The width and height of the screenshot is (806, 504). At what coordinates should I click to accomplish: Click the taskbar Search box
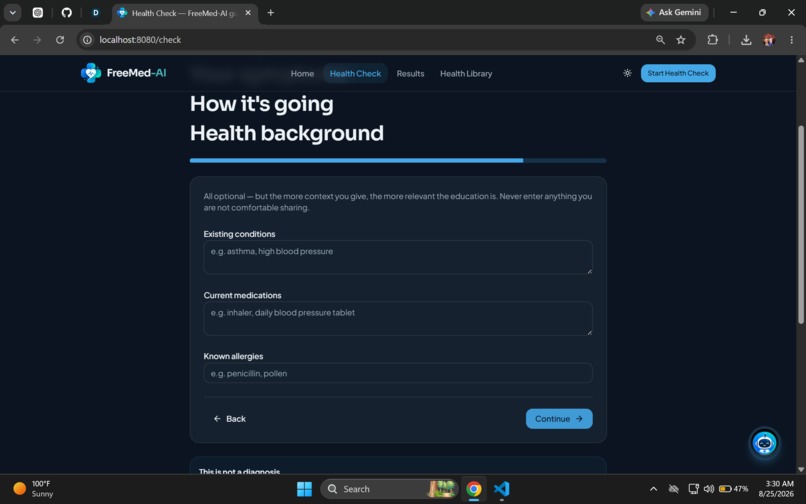point(389,489)
